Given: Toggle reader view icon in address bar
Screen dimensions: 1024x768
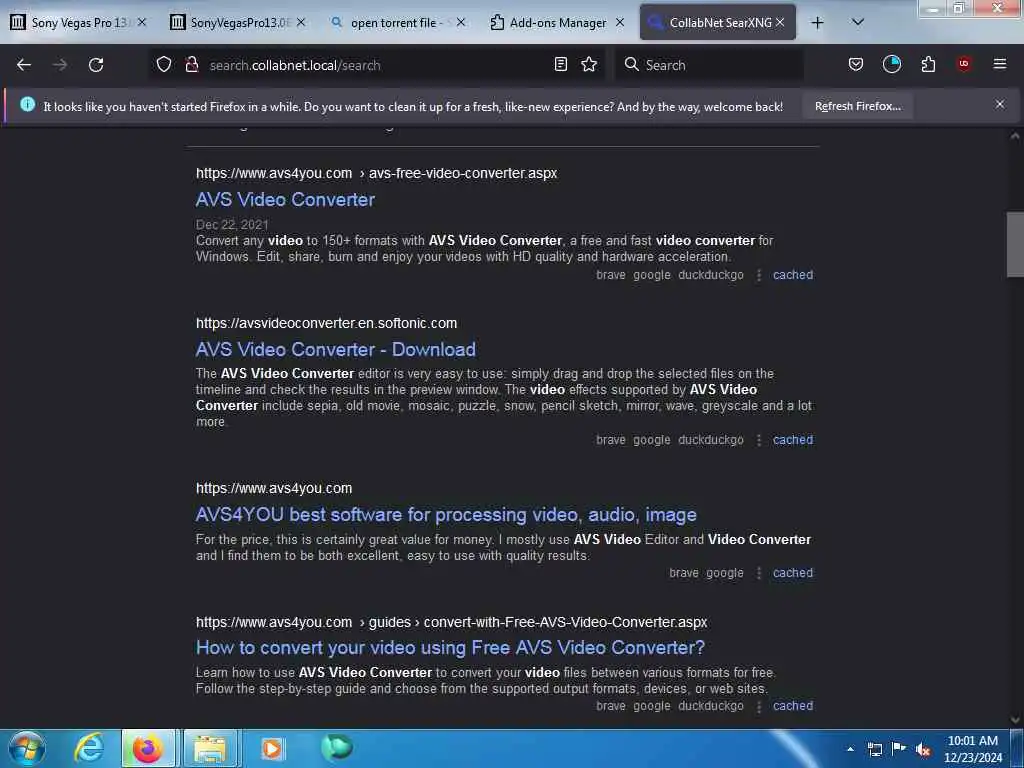Looking at the screenshot, I should click(560, 65).
